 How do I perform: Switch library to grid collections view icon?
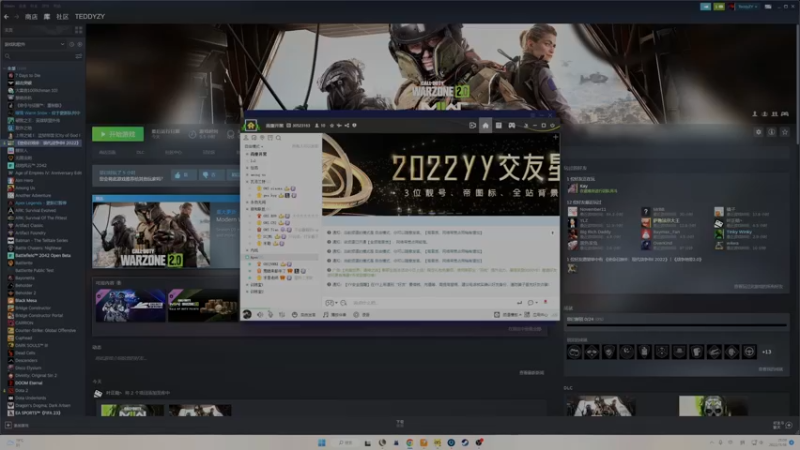(79, 30)
